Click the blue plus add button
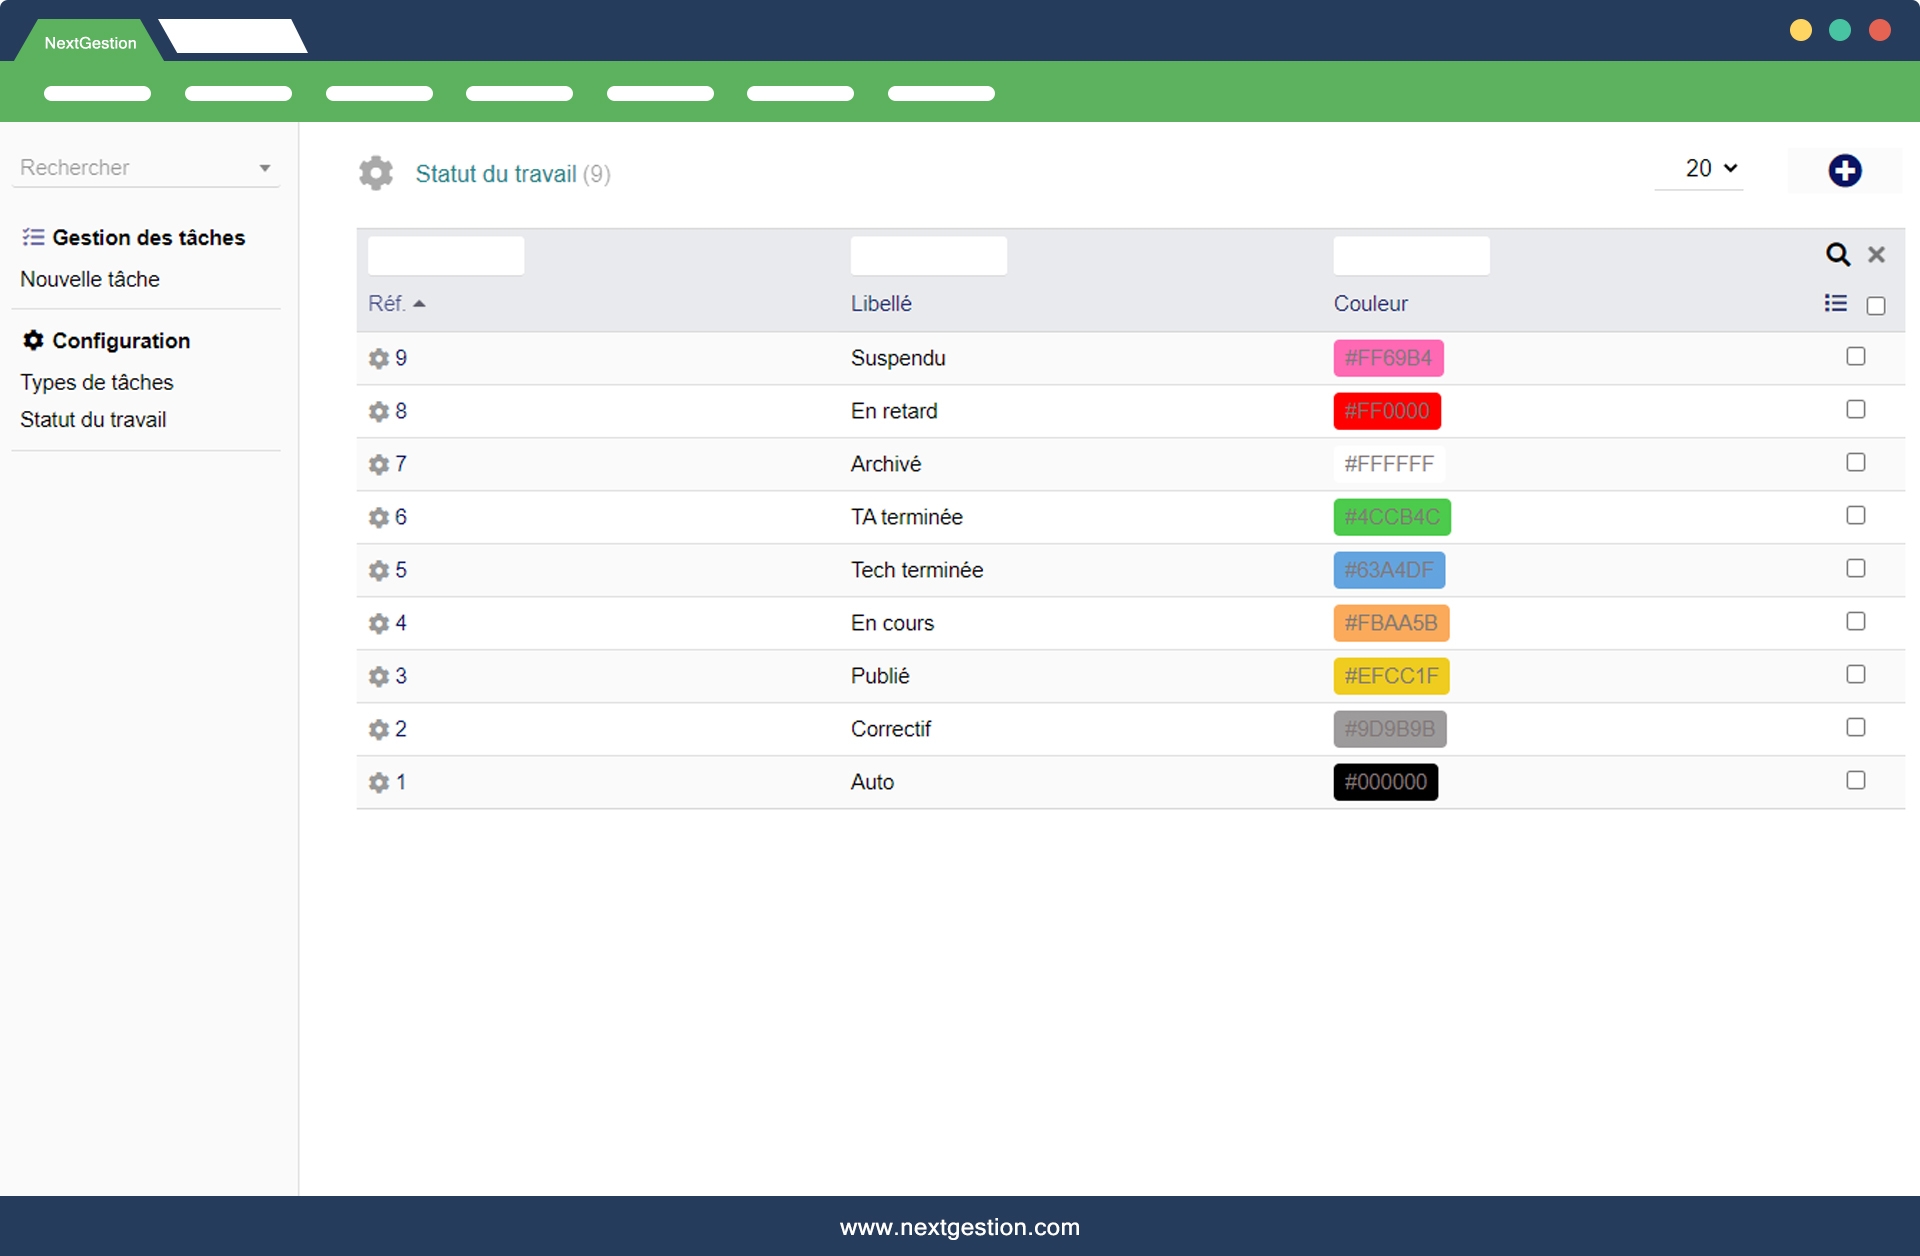This screenshot has height=1256, width=1920. 1844,171
